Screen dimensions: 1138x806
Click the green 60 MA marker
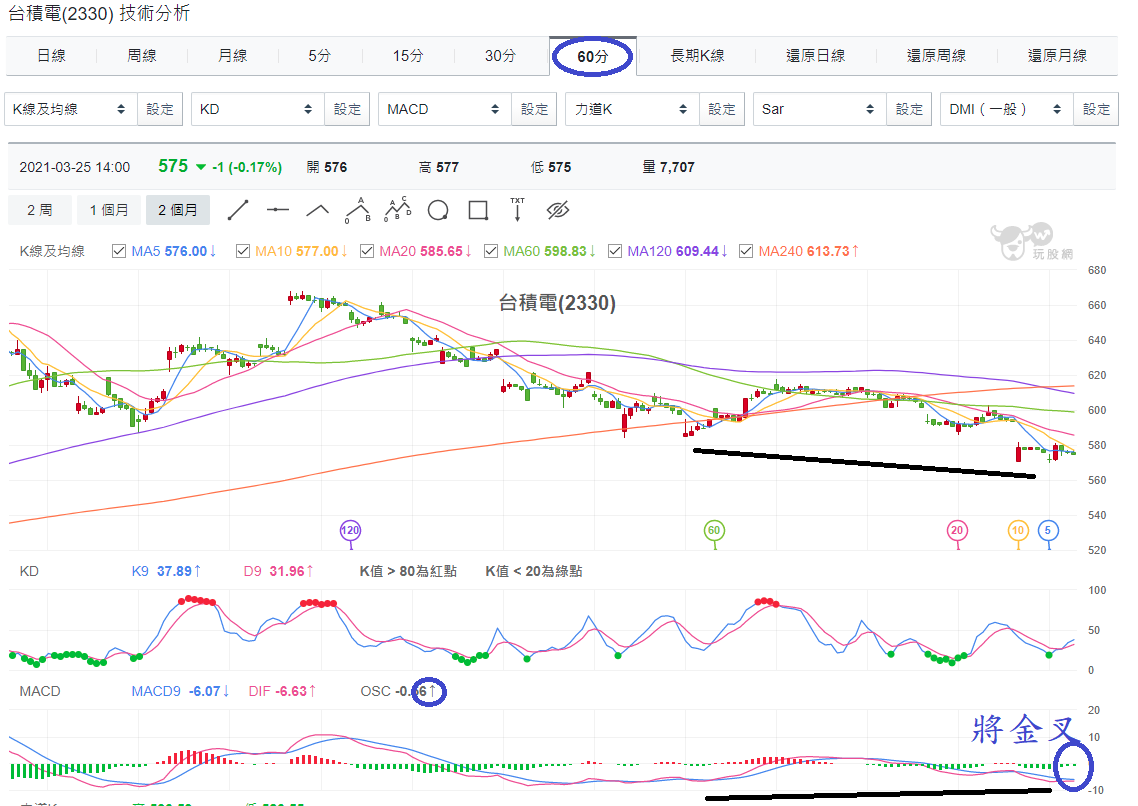[714, 530]
